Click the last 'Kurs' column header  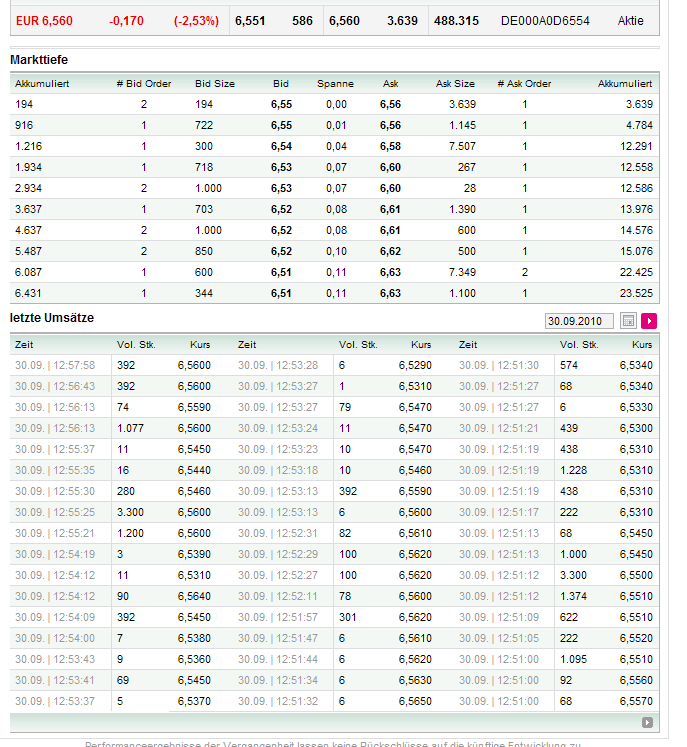point(642,344)
